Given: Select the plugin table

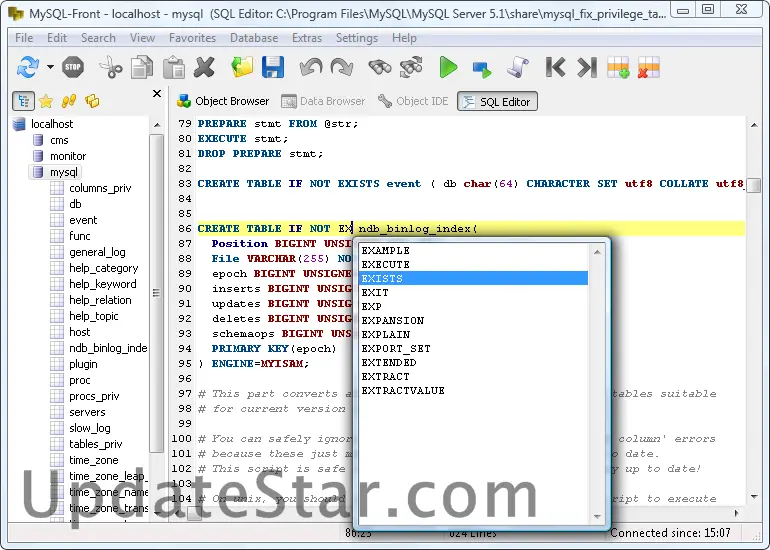Looking at the screenshot, I should 83,364.
